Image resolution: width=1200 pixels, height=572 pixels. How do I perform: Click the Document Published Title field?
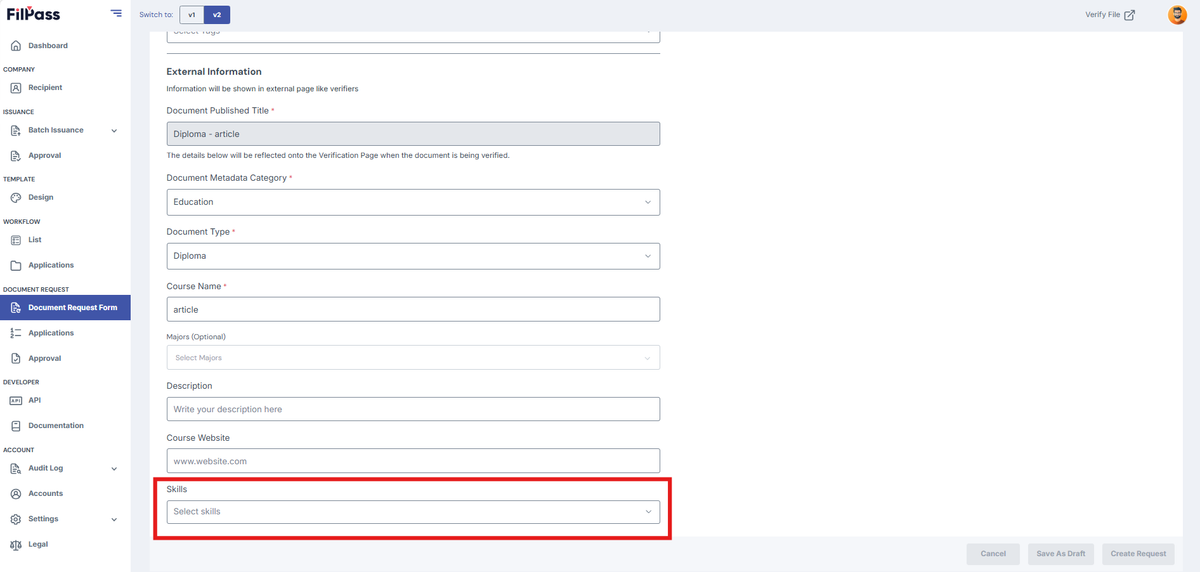click(413, 134)
